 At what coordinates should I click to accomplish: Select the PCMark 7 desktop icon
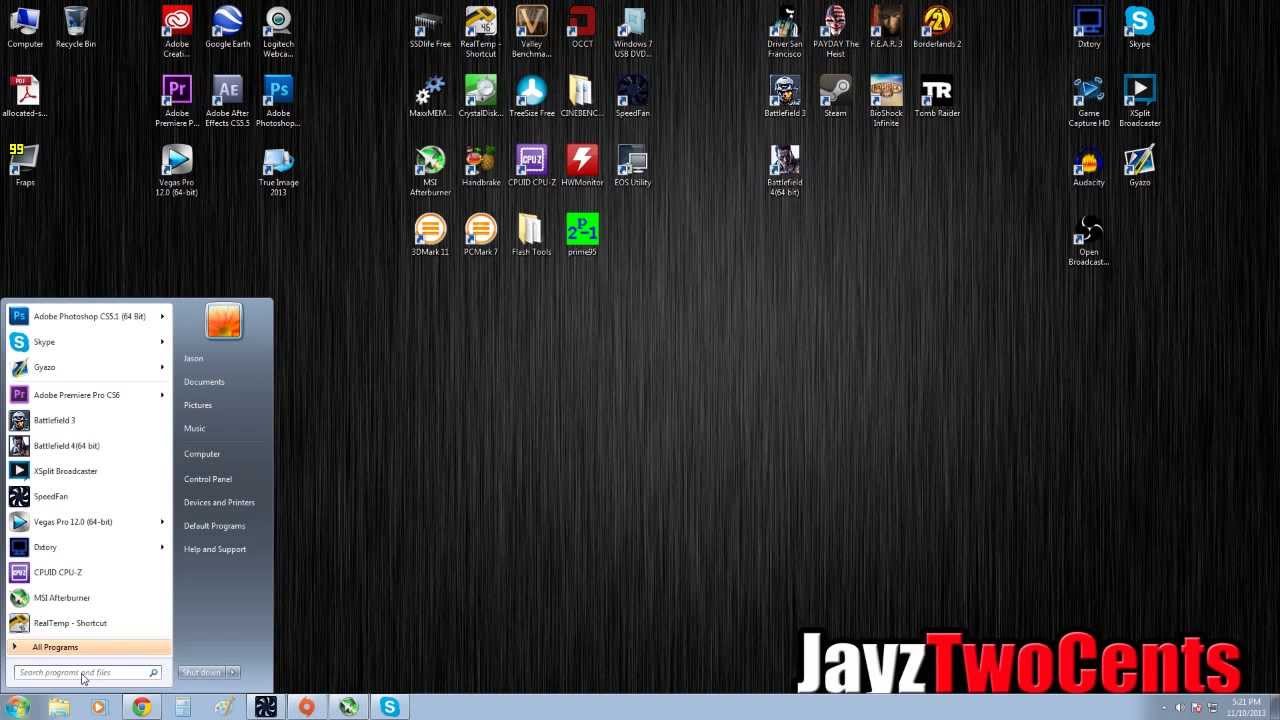click(481, 234)
